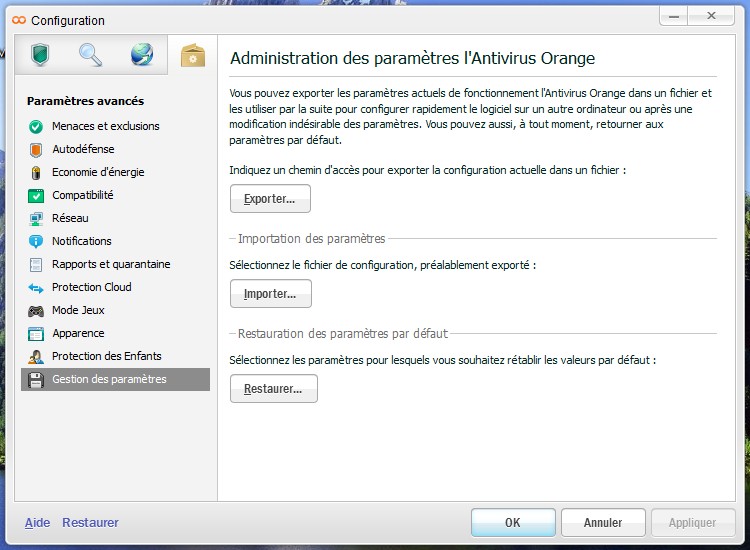The width and height of the screenshot is (750, 550).
Task: Click the person icon for Protection des Enfants
Action: (36, 356)
